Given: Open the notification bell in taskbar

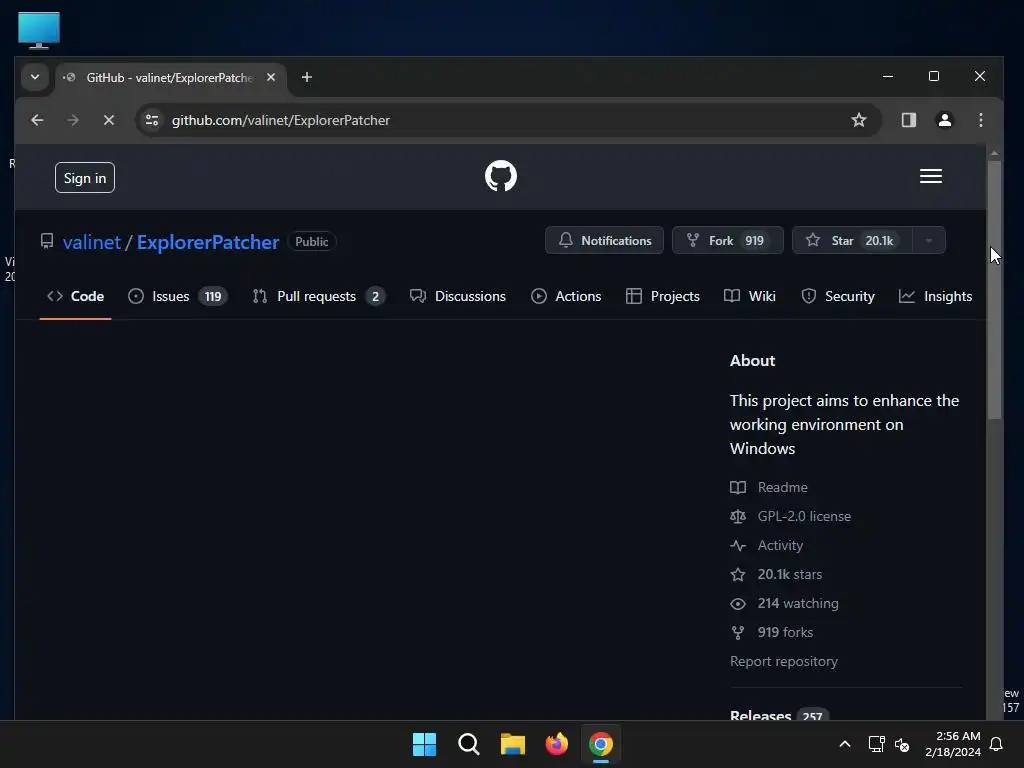Looking at the screenshot, I should pyautogui.click(x=996, y=744).
